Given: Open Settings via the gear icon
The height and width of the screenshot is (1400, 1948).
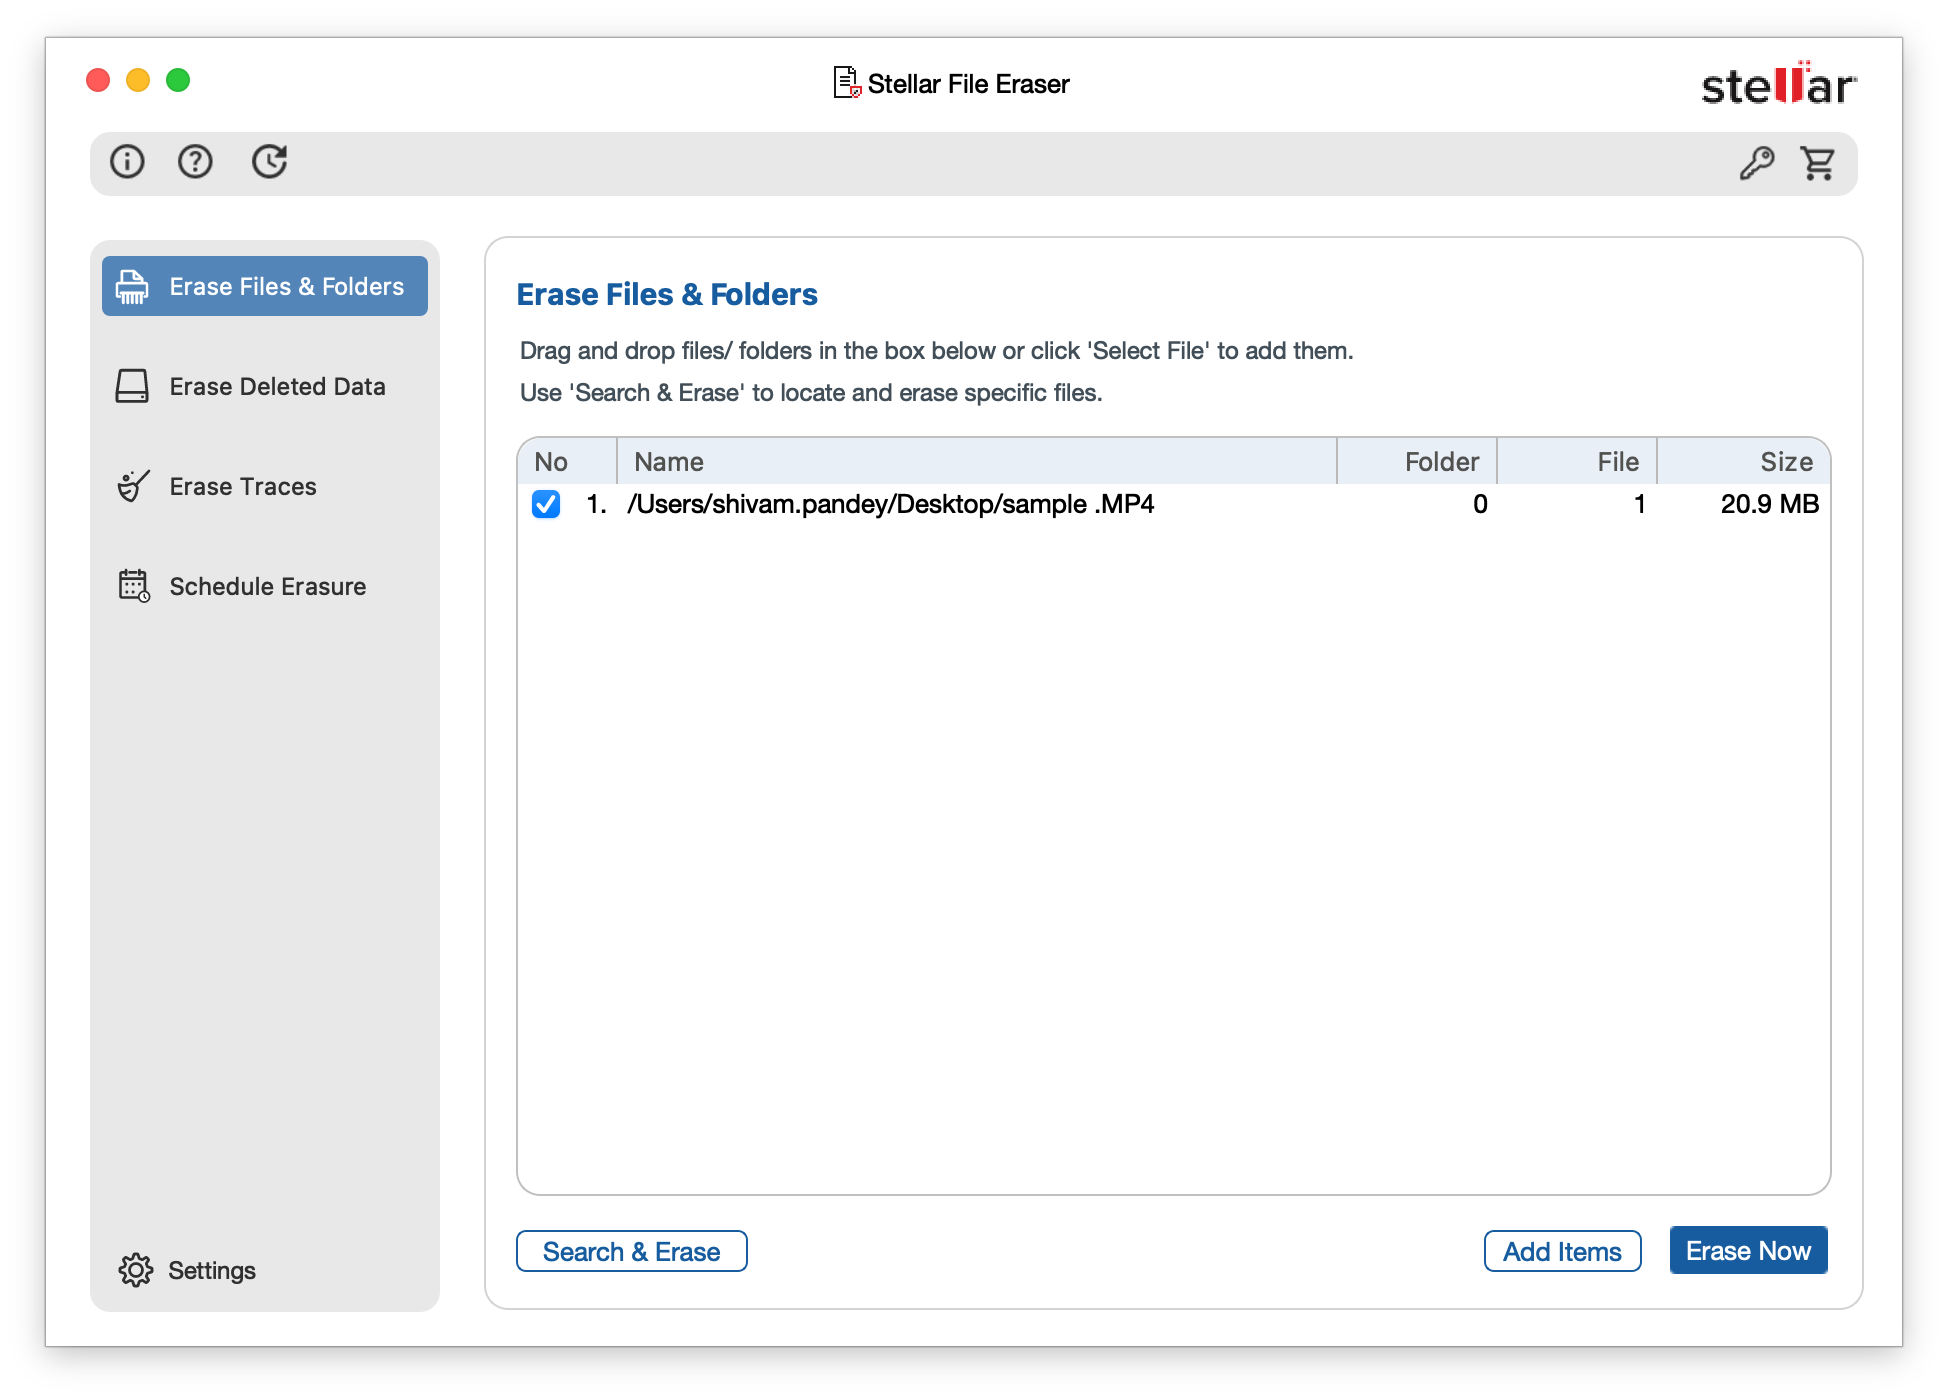Looking at the screenshot, I should [x=137, y=1270].
